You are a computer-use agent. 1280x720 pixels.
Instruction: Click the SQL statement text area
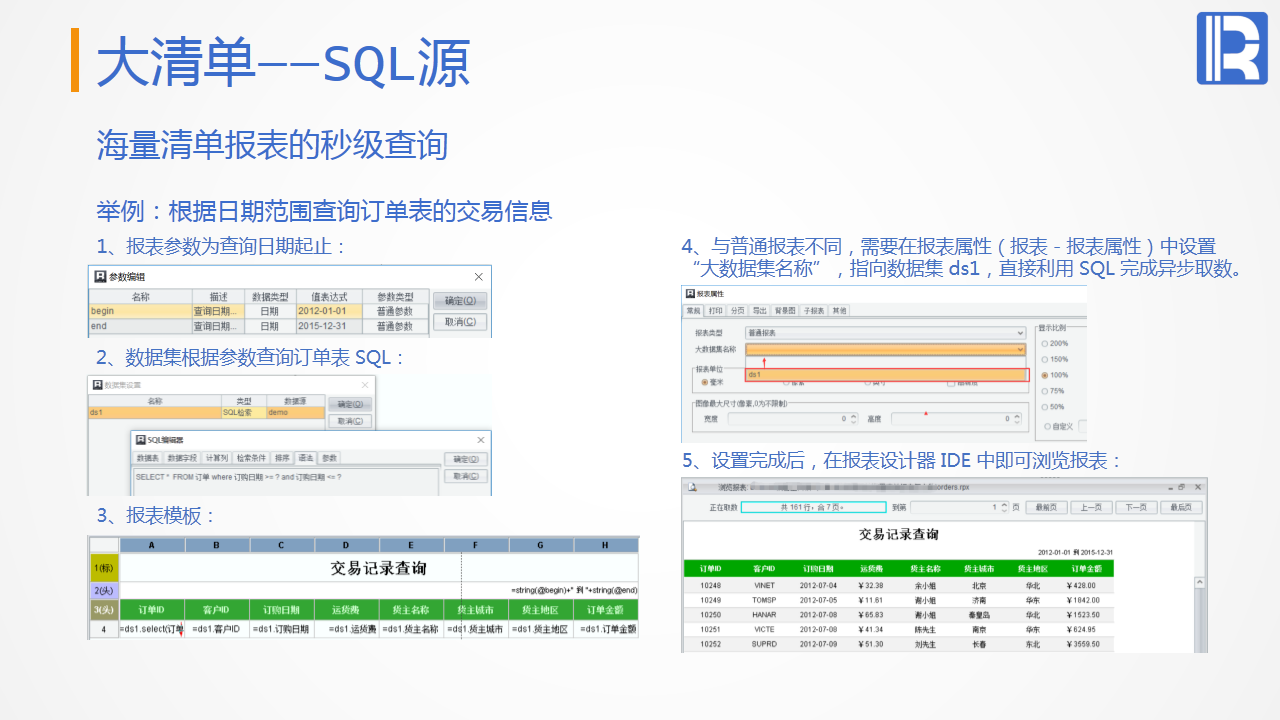coord(287,481)
